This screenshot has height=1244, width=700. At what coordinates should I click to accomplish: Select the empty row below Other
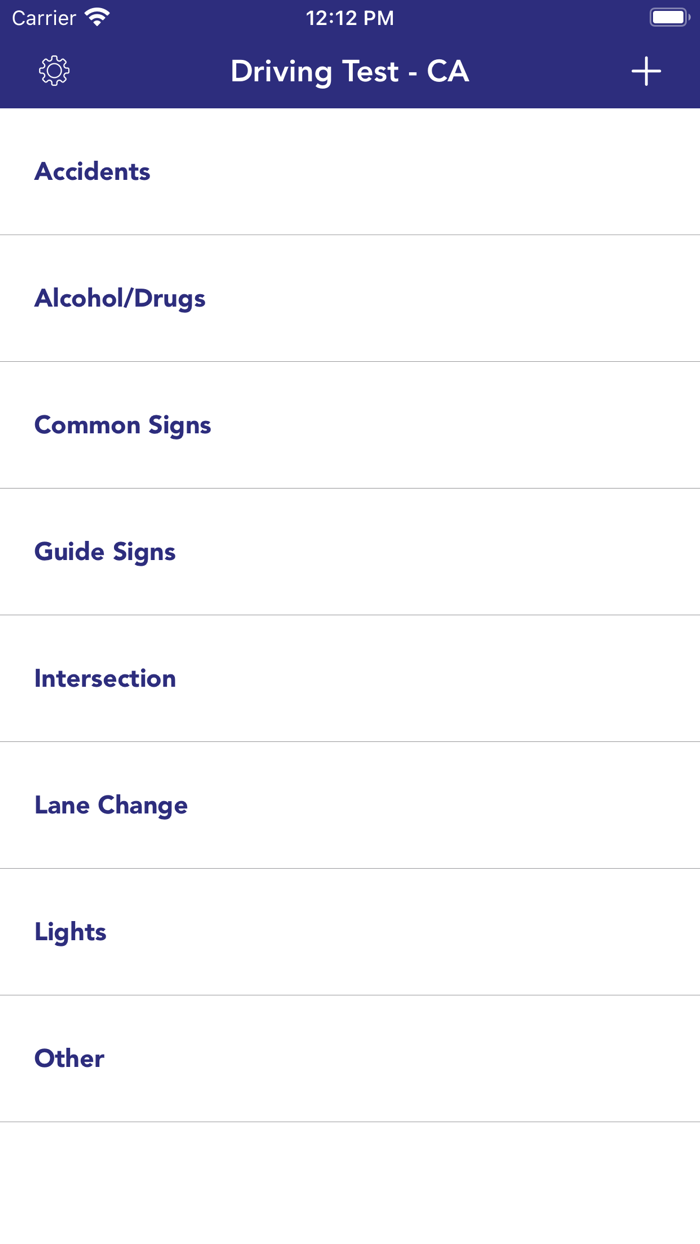click(x=350, y=1180)
